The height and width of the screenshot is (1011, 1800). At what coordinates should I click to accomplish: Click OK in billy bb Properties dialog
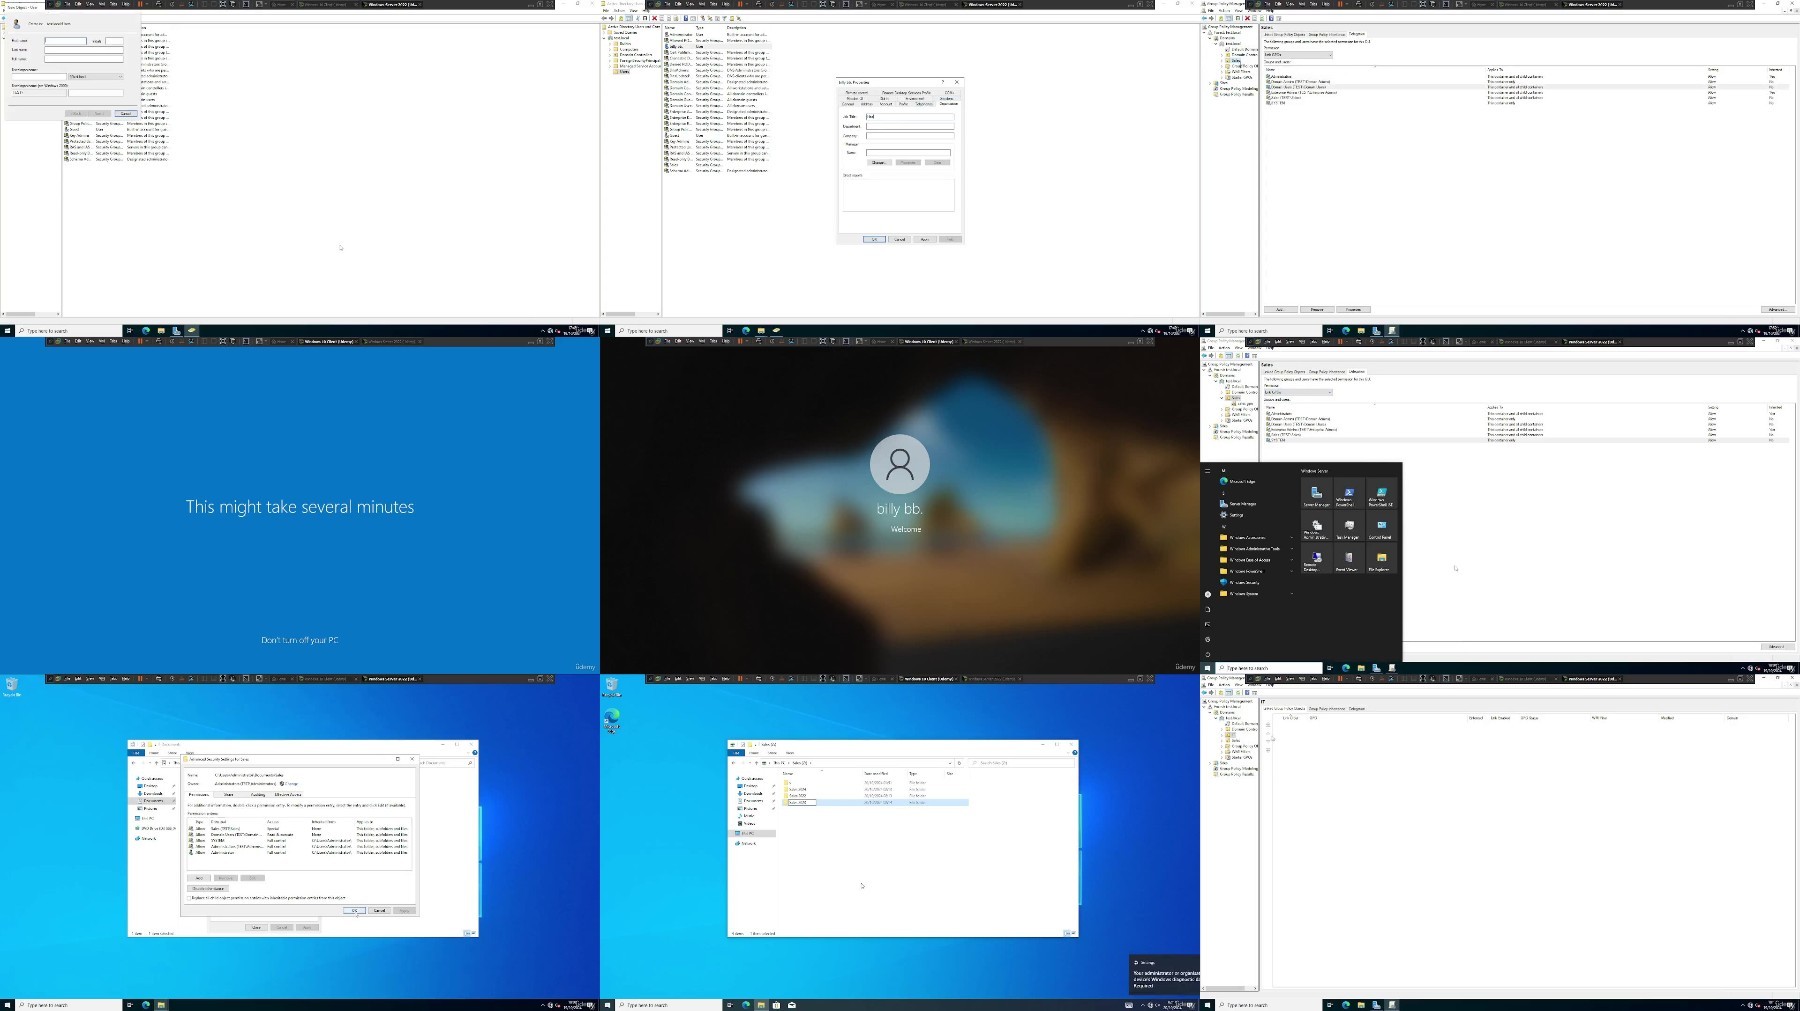pos(874,239)
